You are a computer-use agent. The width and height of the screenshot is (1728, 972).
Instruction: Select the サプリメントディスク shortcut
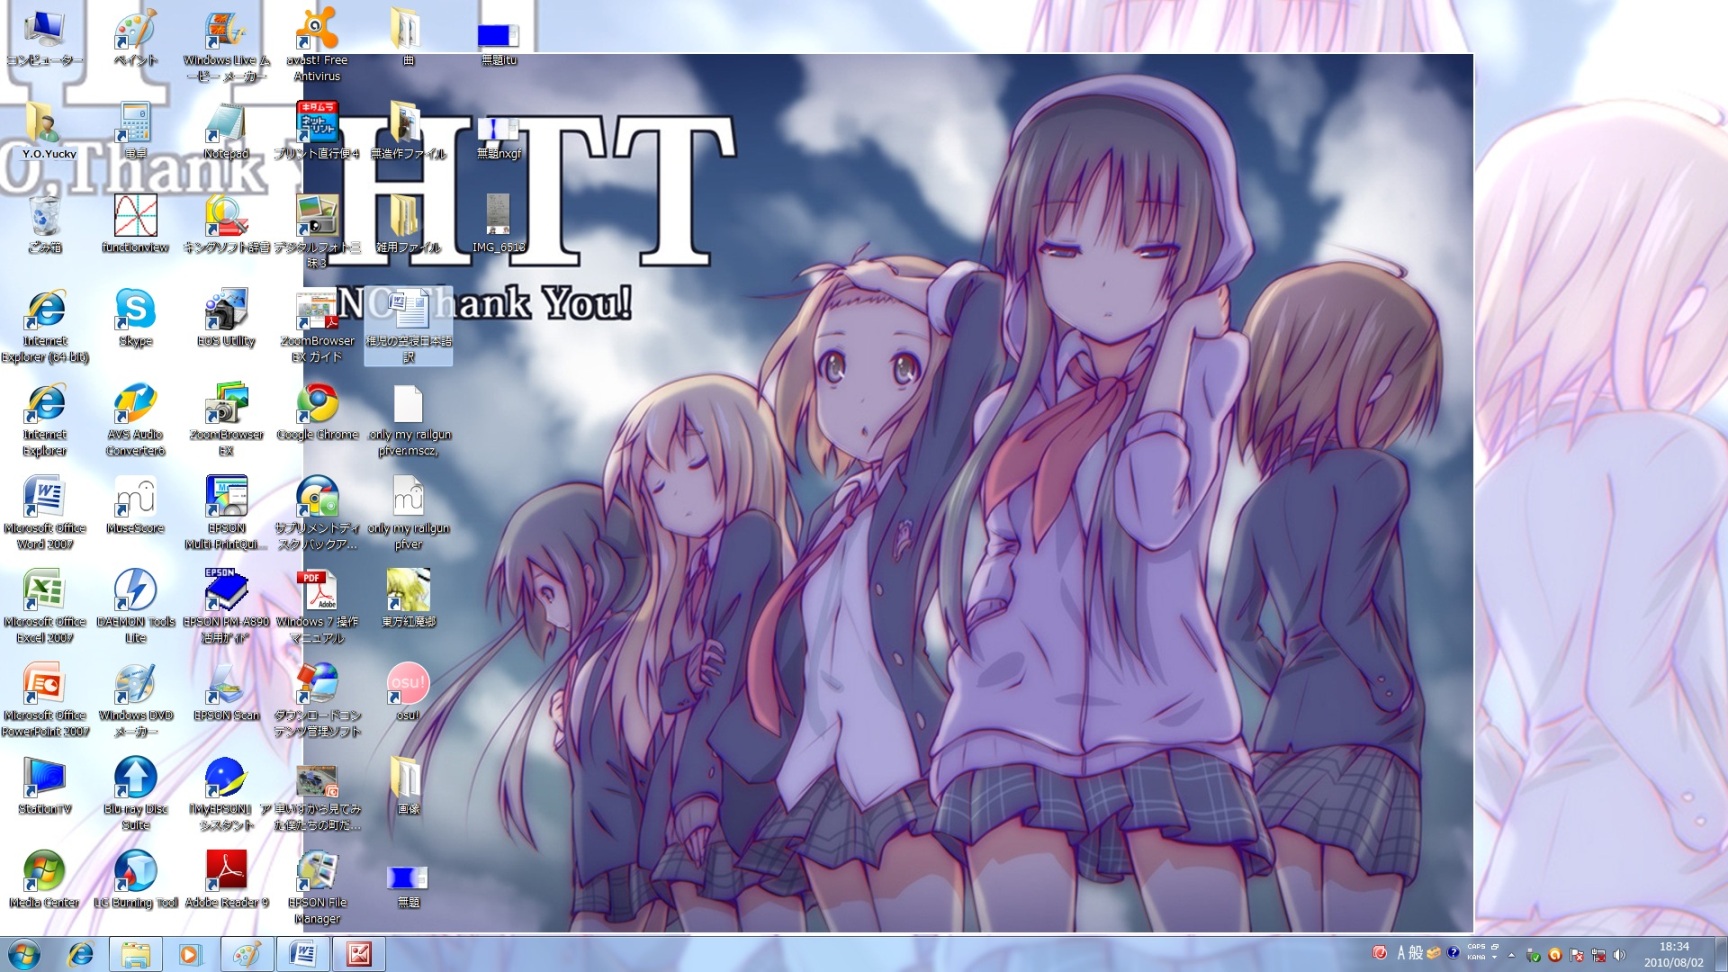[317, 513]
